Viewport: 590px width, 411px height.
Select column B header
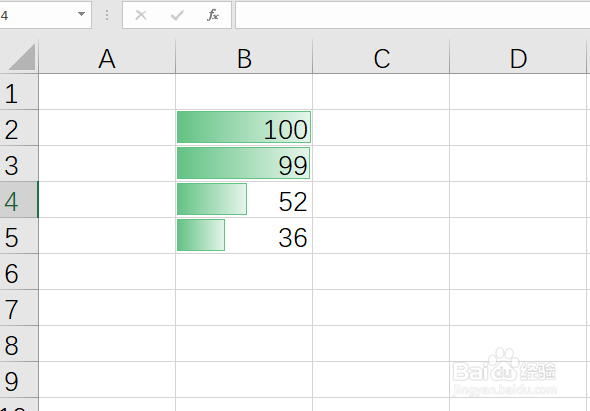244,57
